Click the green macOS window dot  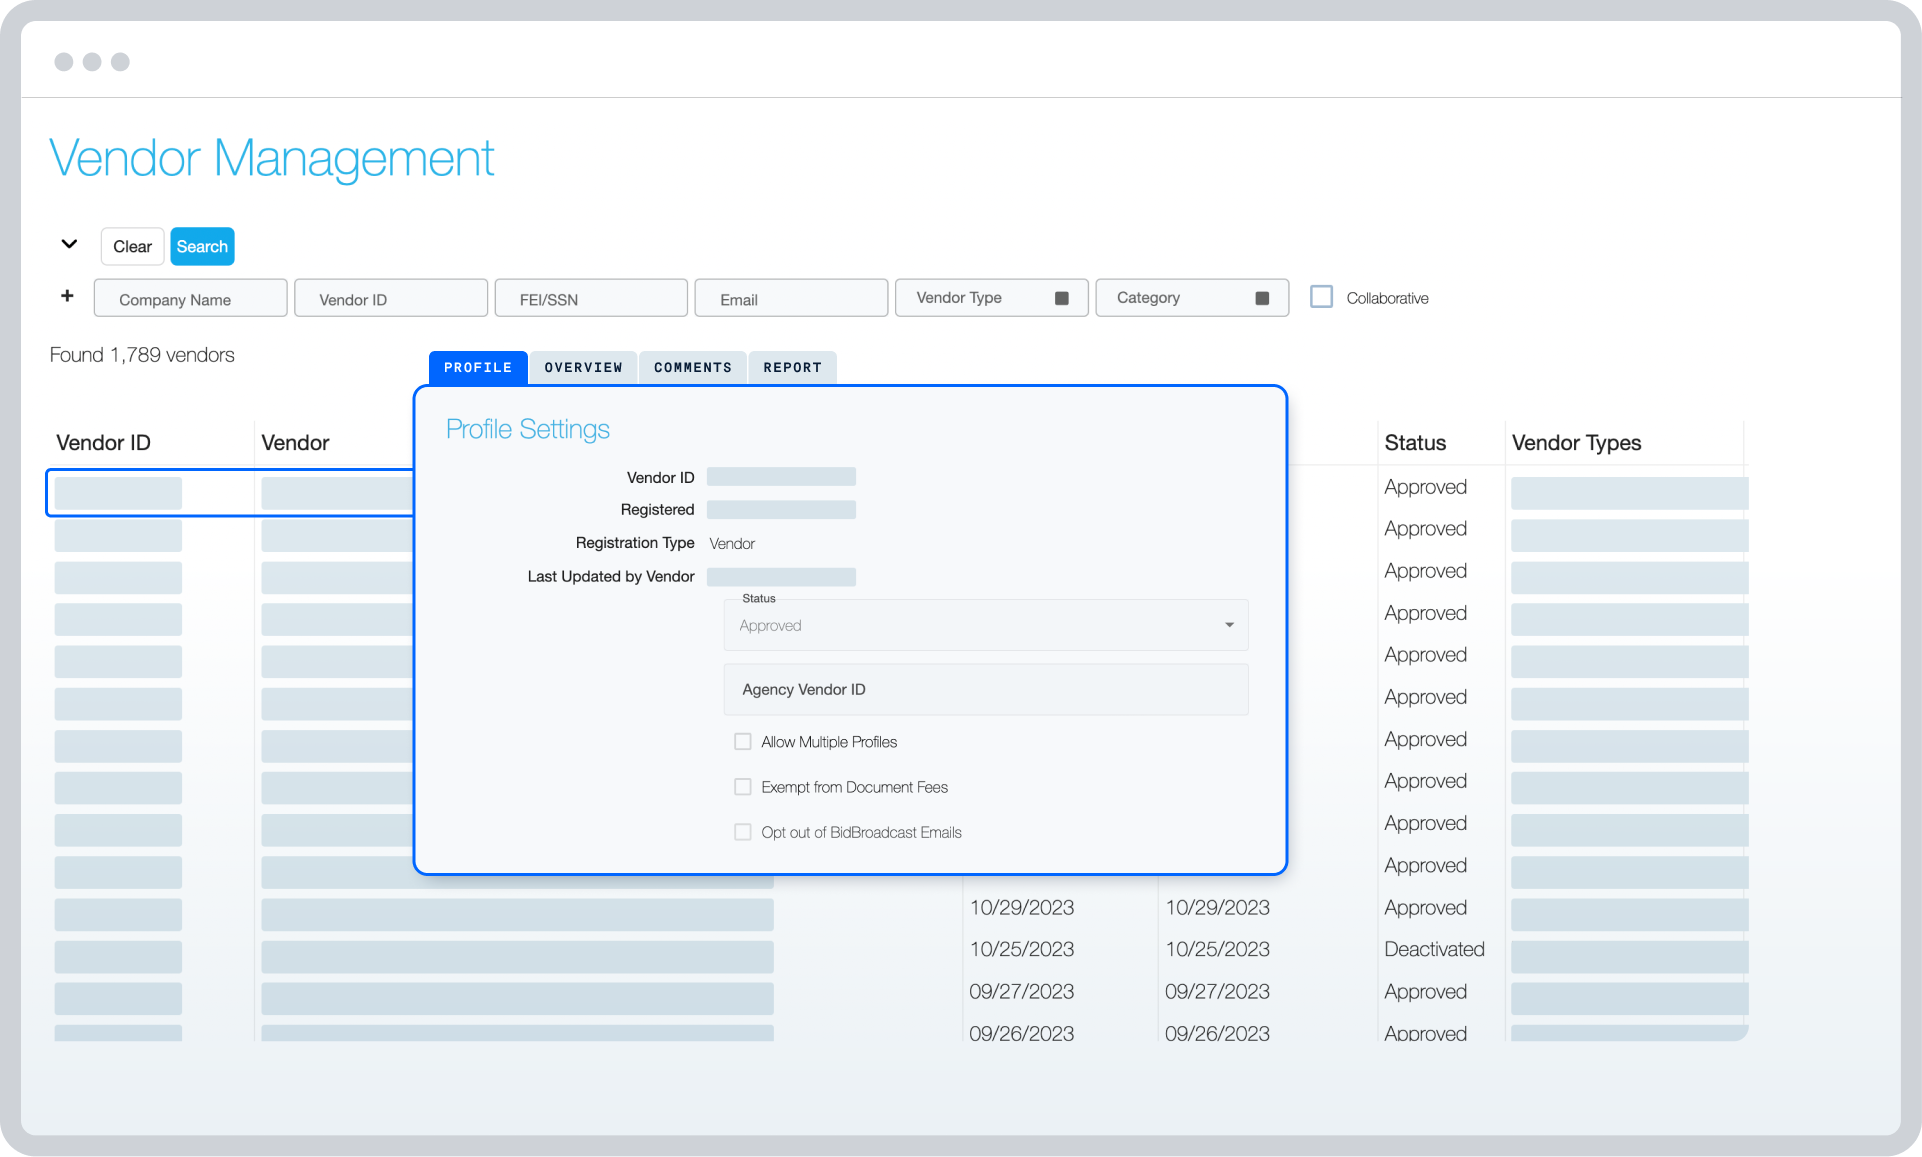pos(120,61)
